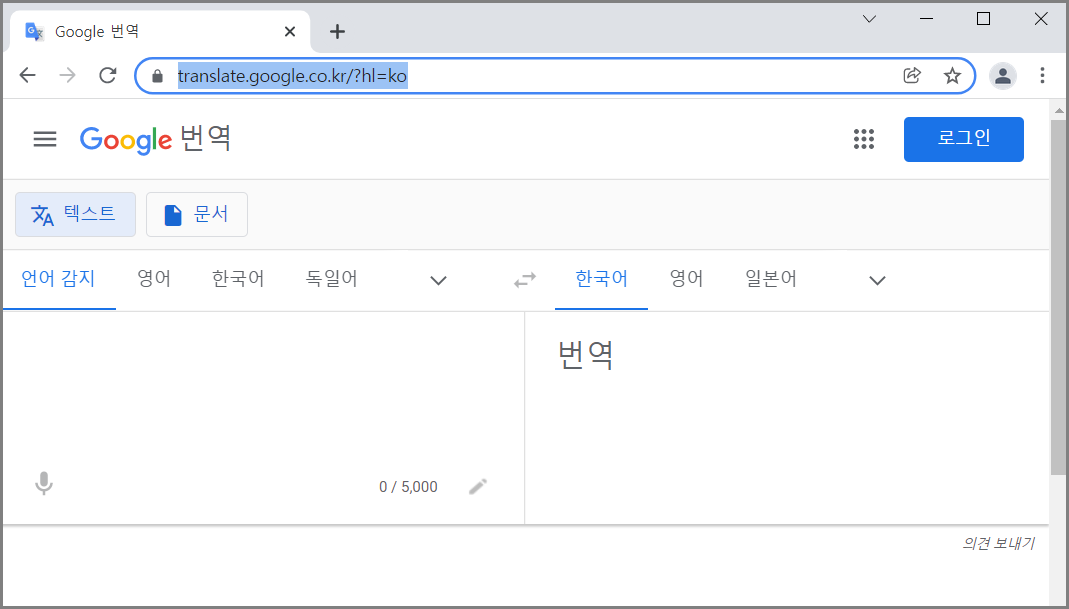The image size is (1069, 609).
Task: Select 영어 as target language
Action: (687, 279)
